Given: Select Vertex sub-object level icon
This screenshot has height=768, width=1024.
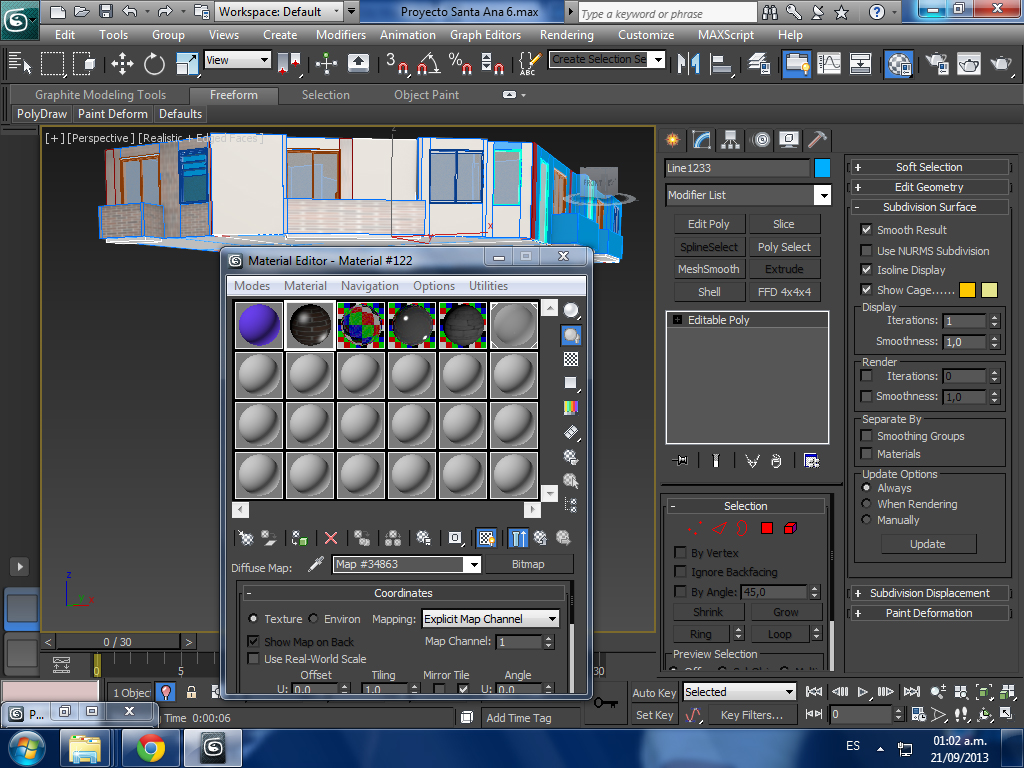Looking at the screenshot, I should coord(695,528).
